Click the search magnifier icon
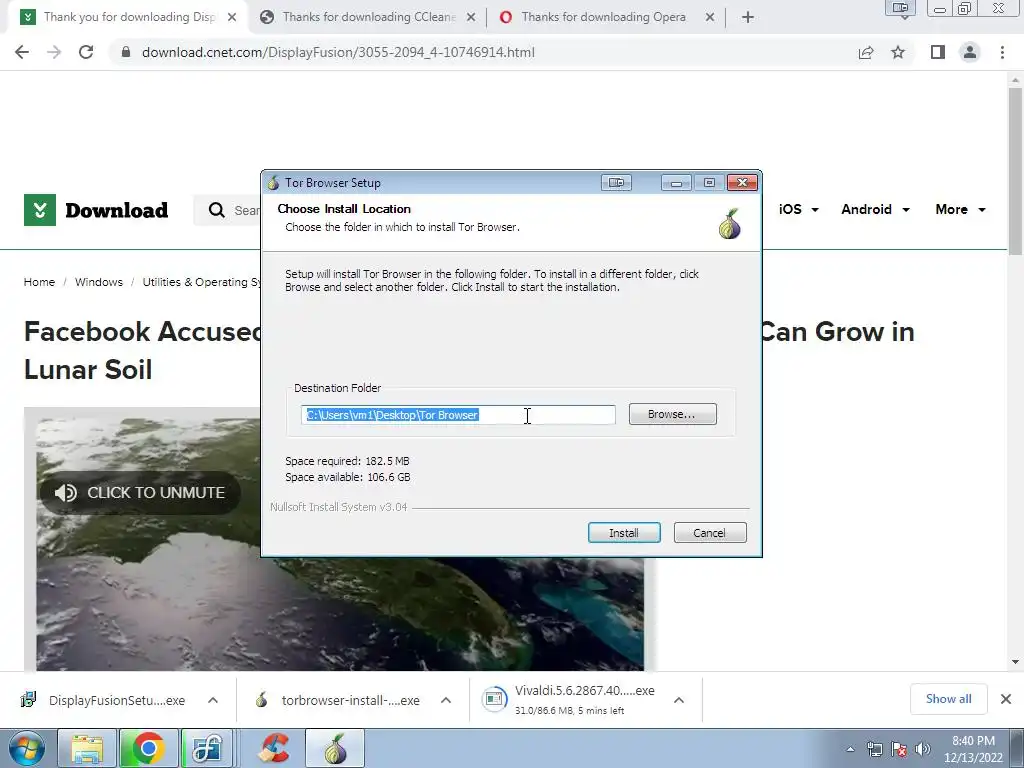Viewport: 1024px width, 768px height. (216, 210)
